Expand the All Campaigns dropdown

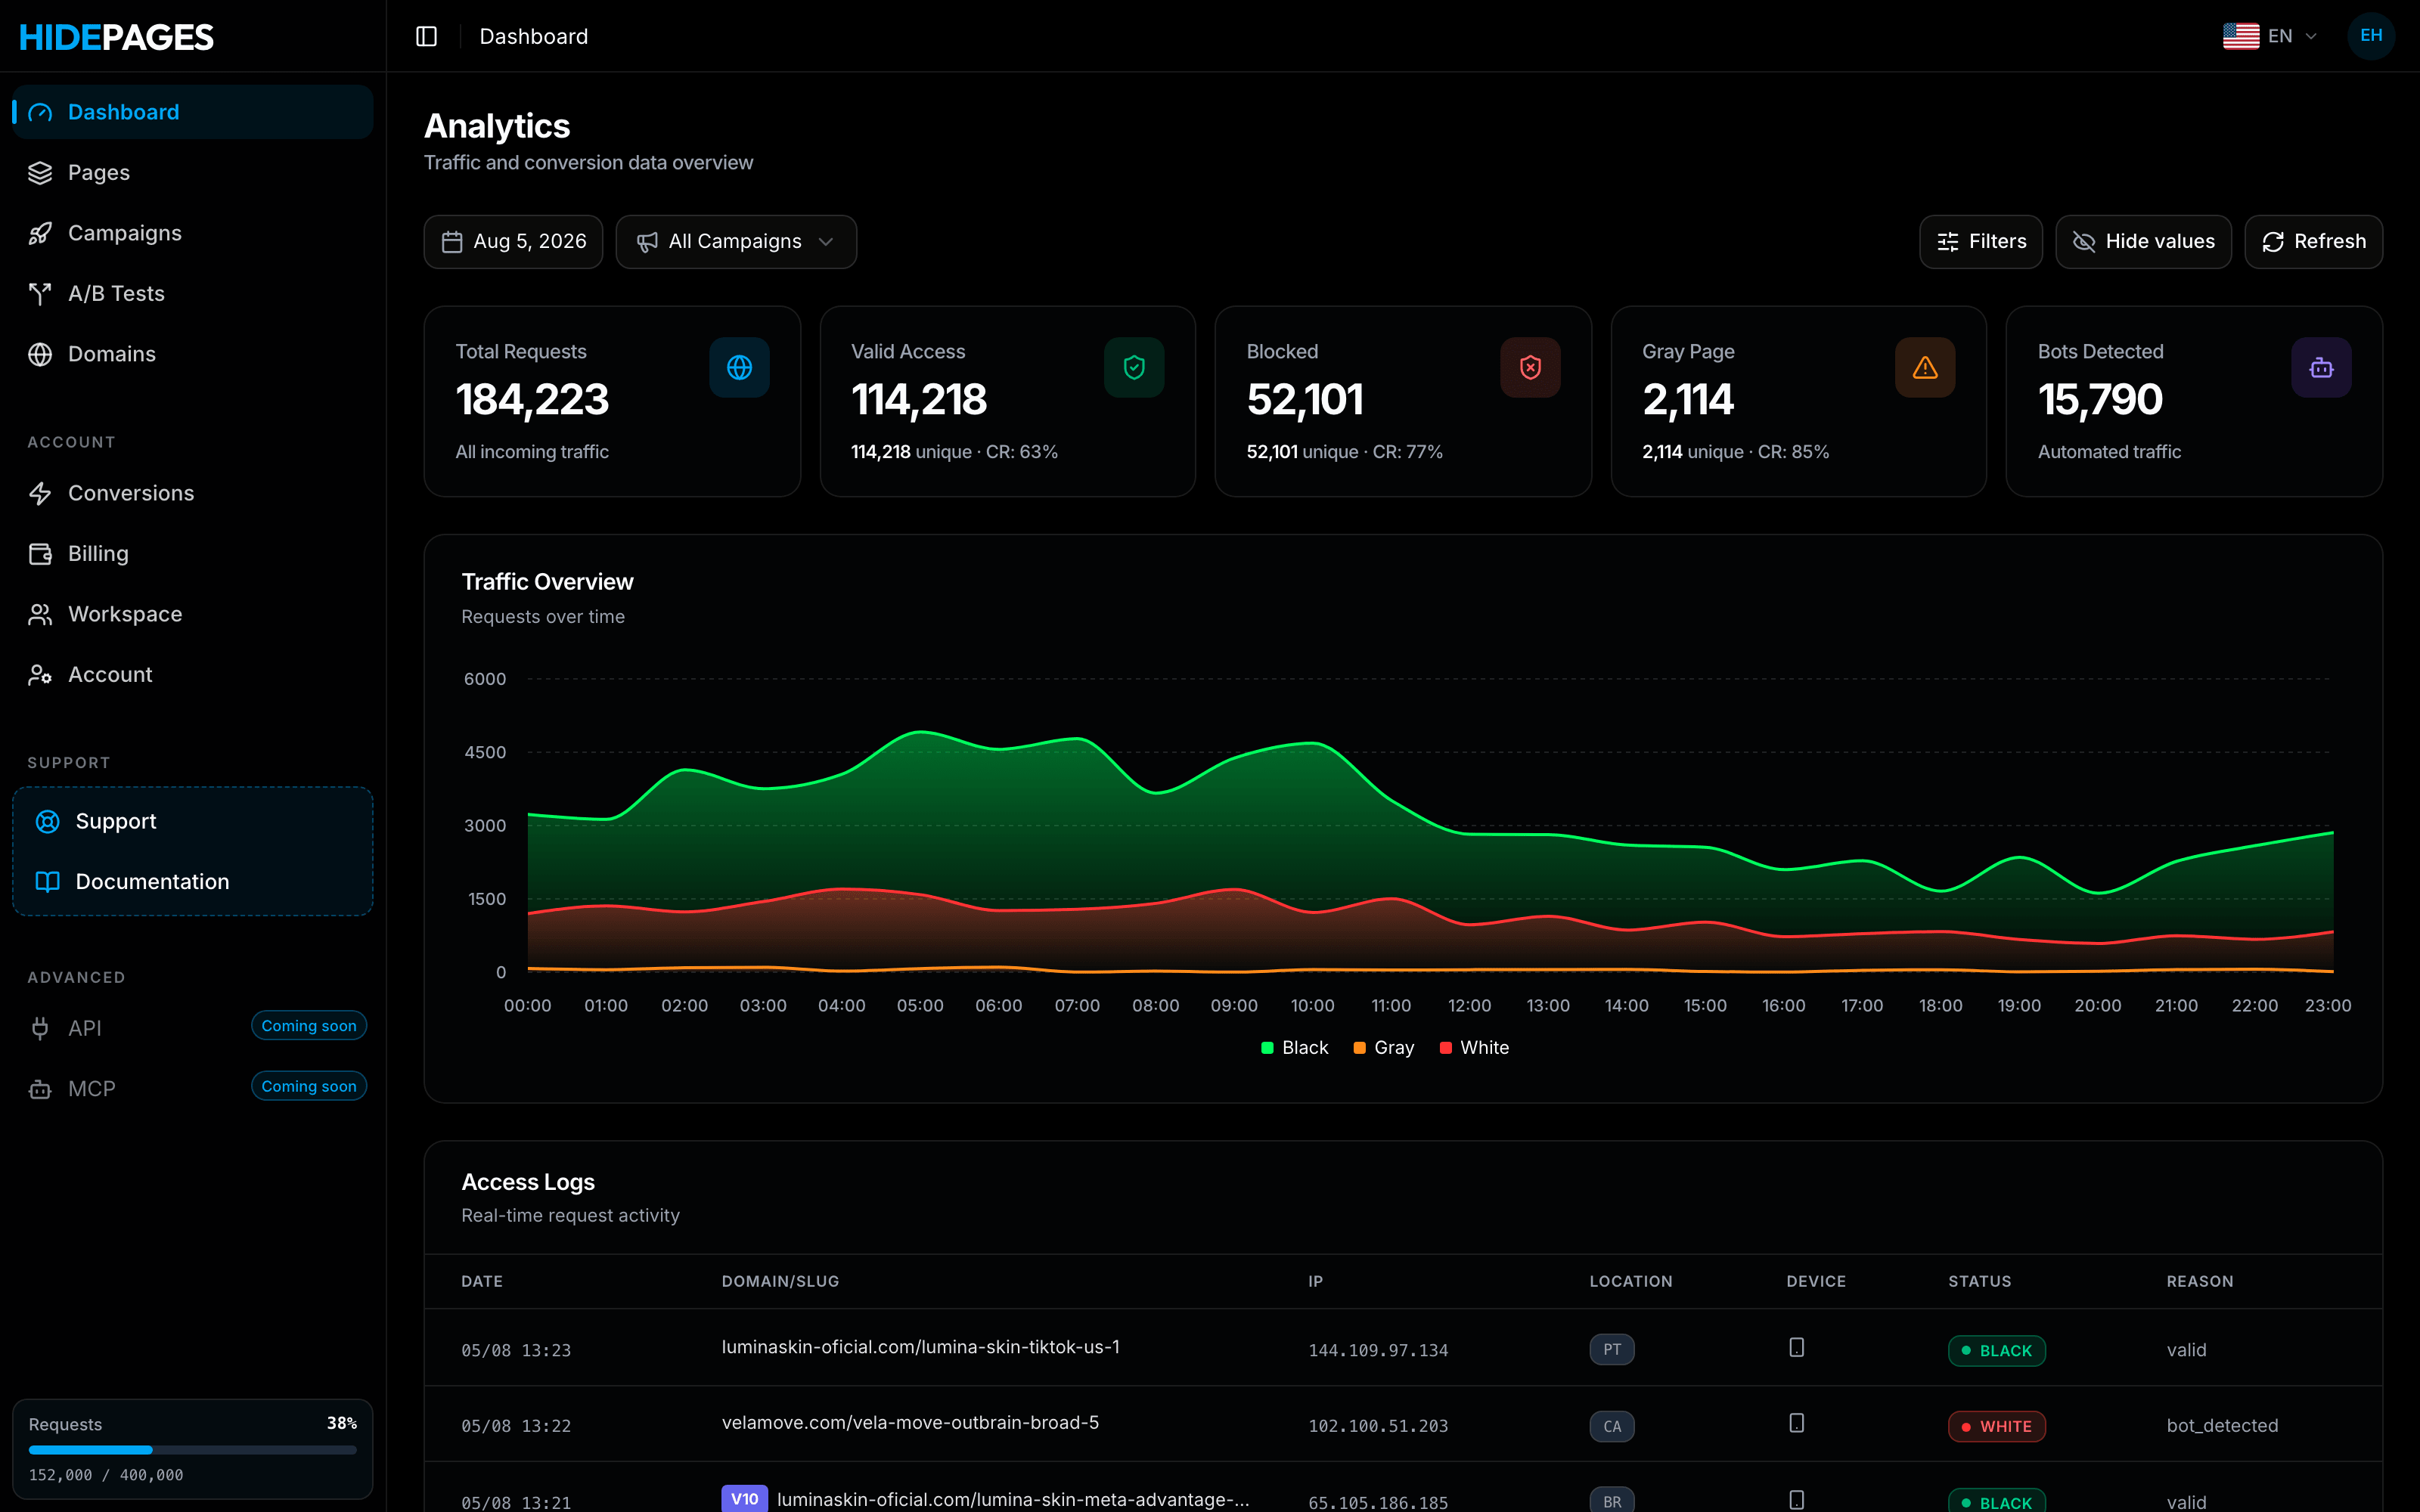pyautogui.click(x=736, y=242)
